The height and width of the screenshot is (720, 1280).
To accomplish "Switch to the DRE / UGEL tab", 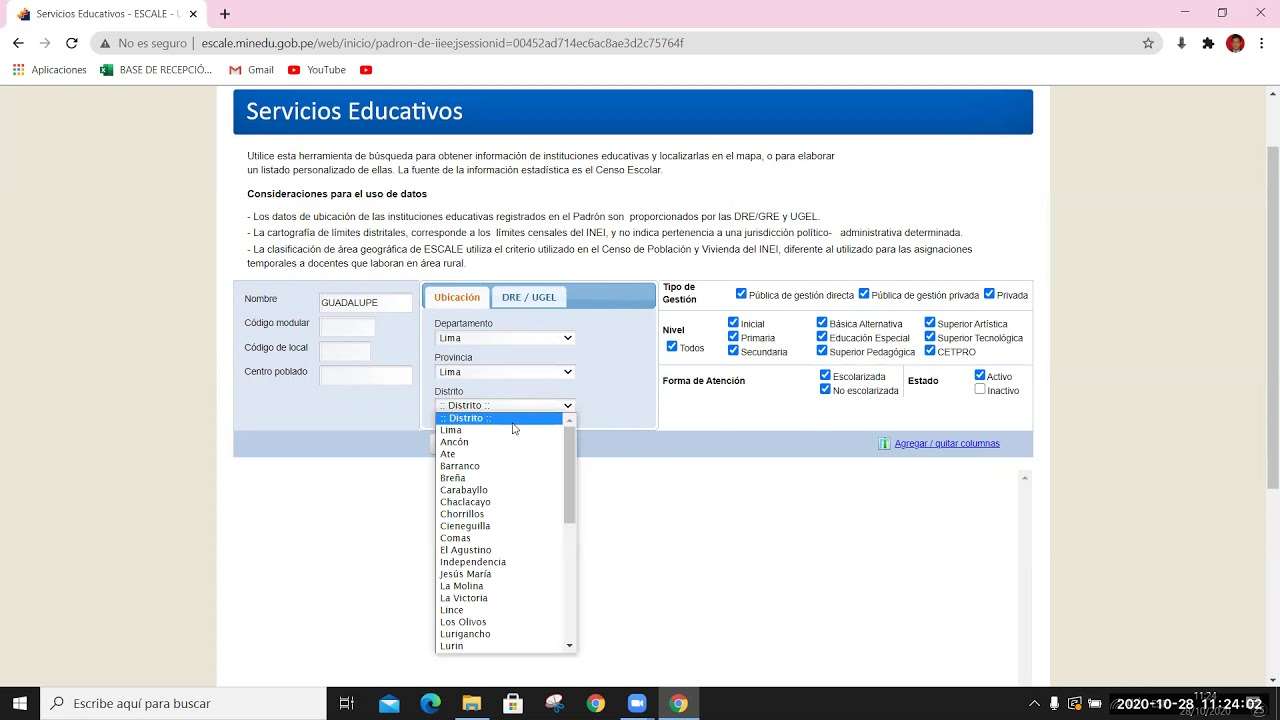I will pos(529,296).
